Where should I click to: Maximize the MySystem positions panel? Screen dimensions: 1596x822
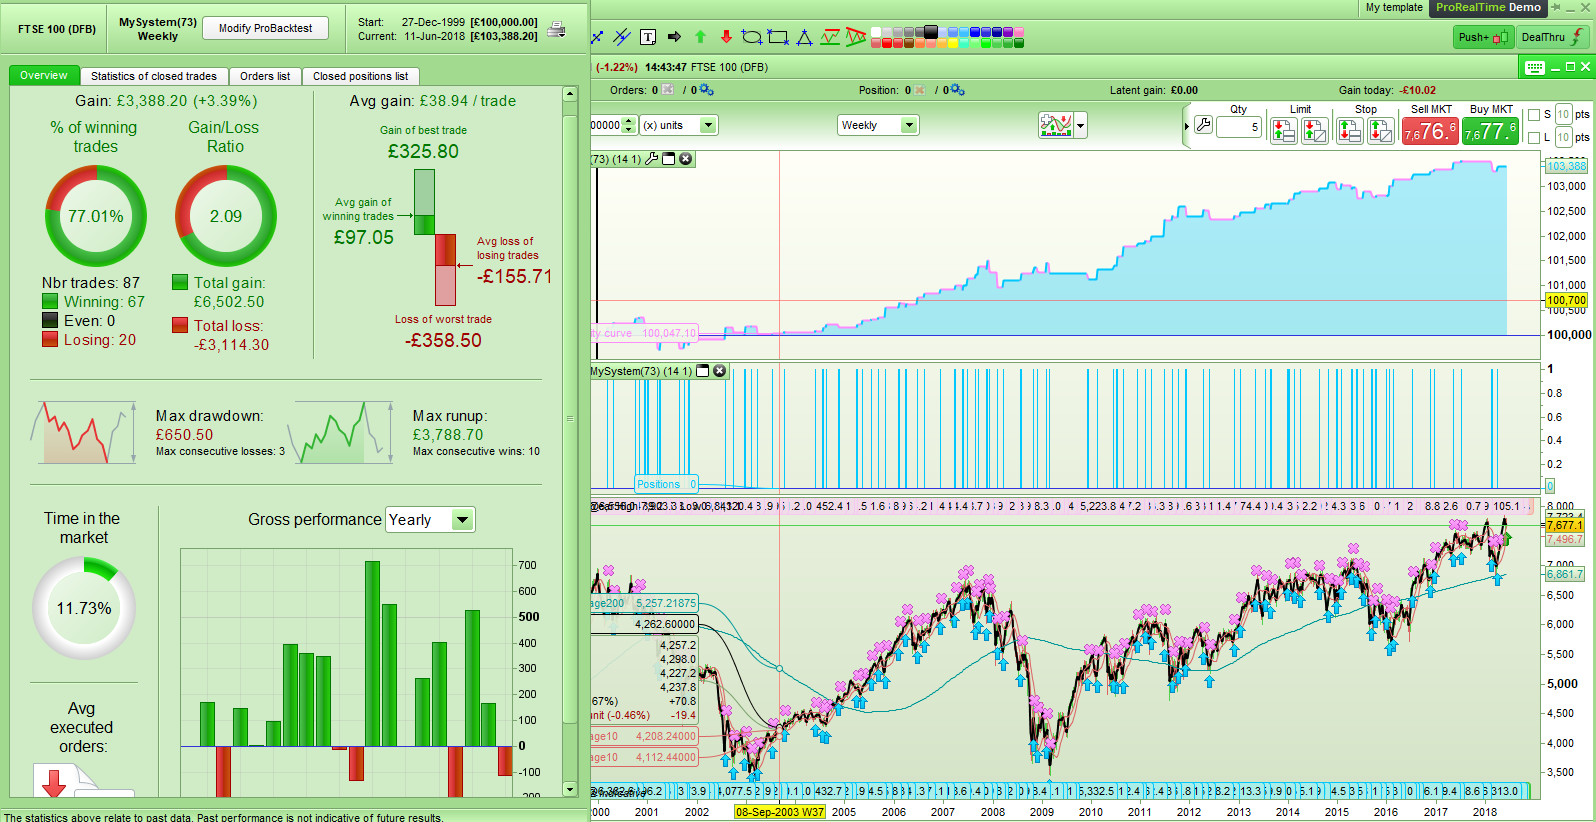[x=703, y=371]
